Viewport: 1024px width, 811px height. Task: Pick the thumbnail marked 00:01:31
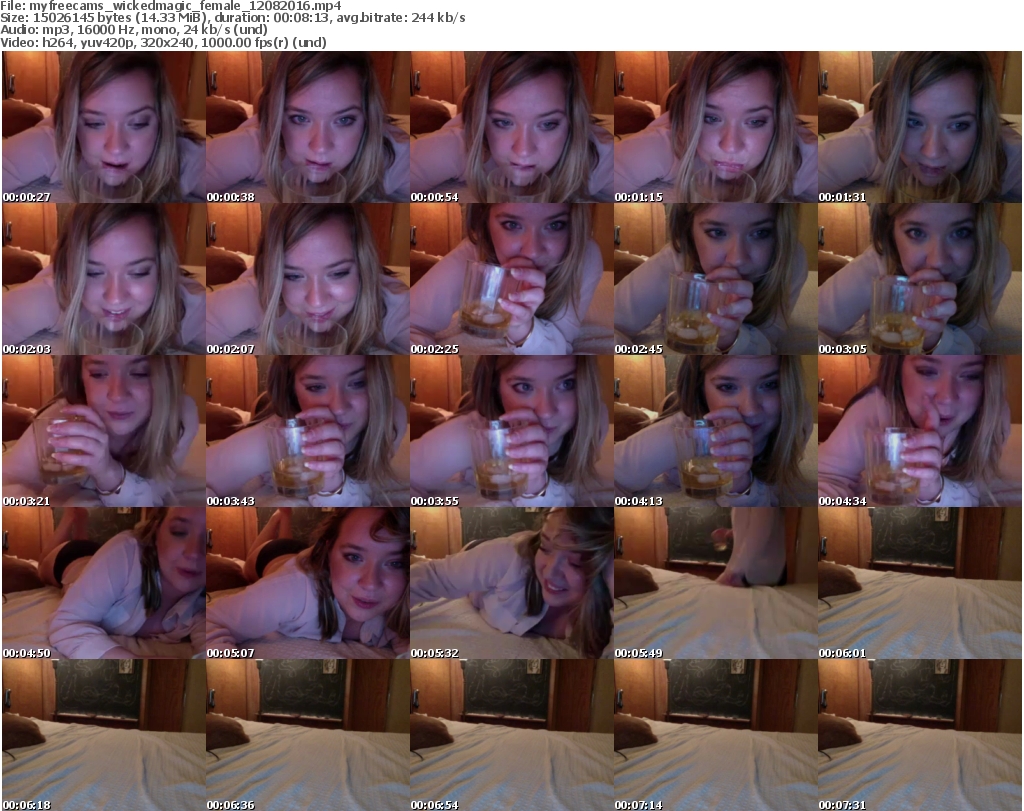920,127
